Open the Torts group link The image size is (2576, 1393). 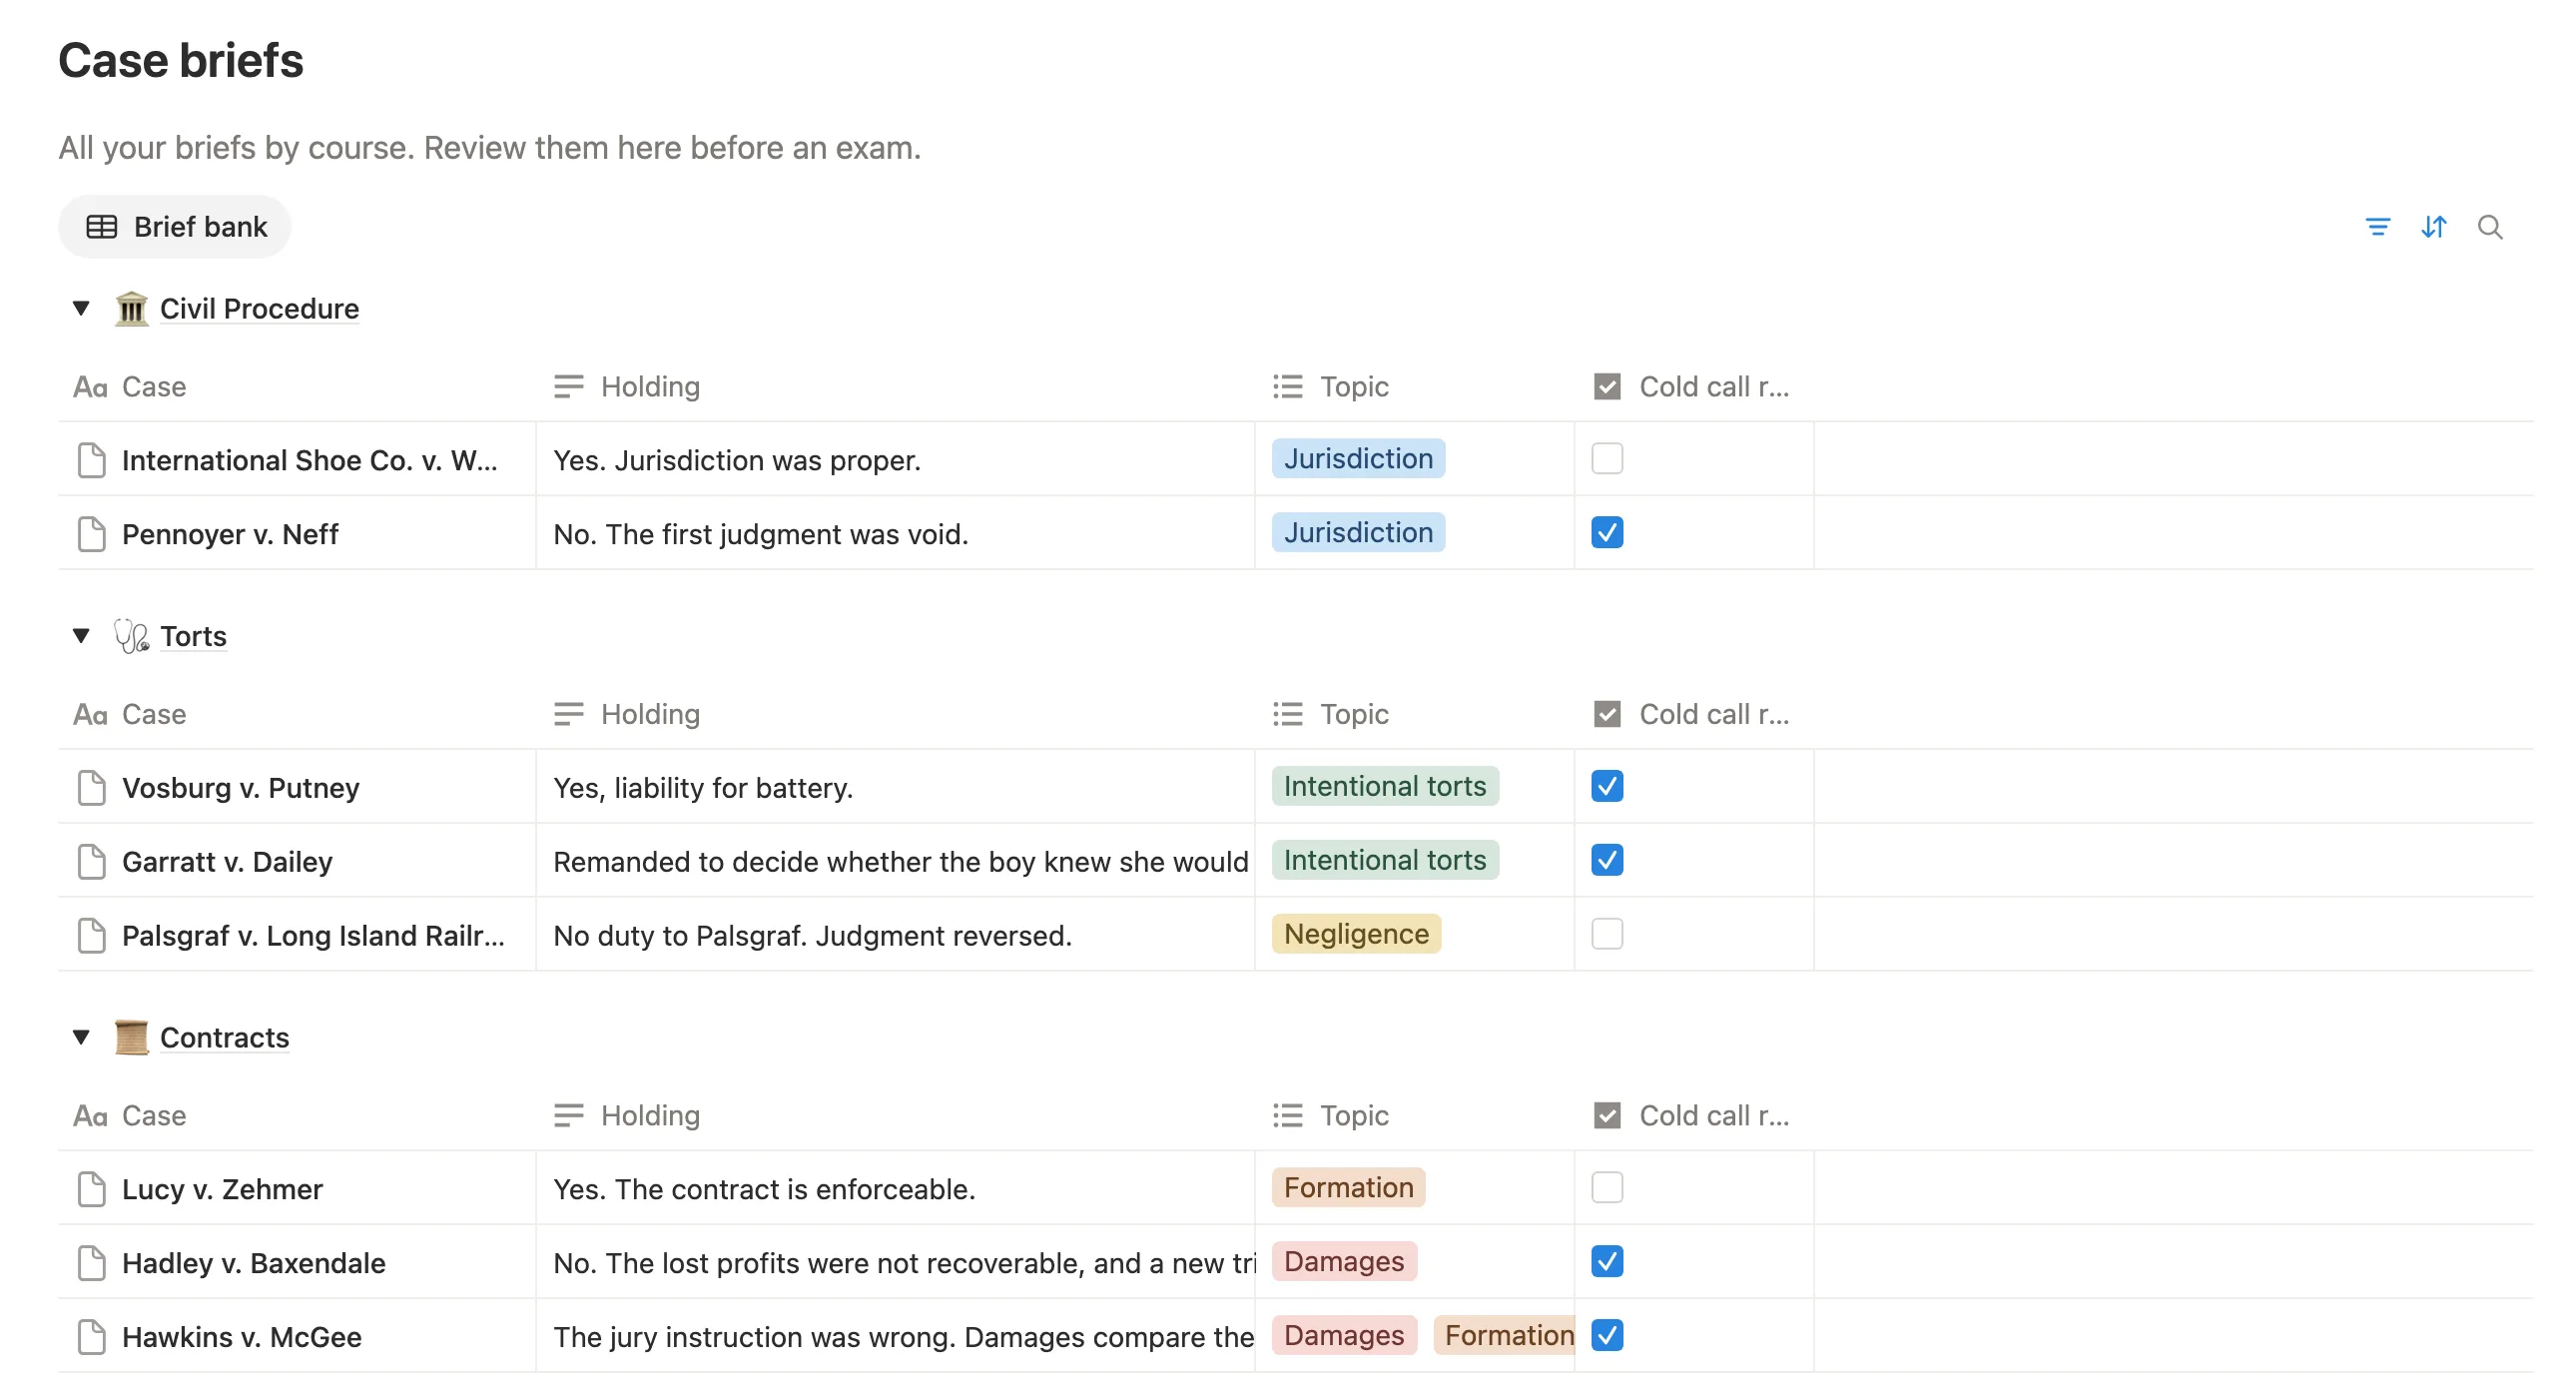click(x=193, y=636)
